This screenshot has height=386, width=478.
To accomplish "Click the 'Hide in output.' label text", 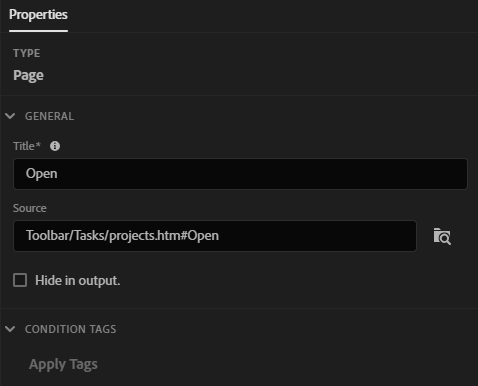I will (78, 280).
